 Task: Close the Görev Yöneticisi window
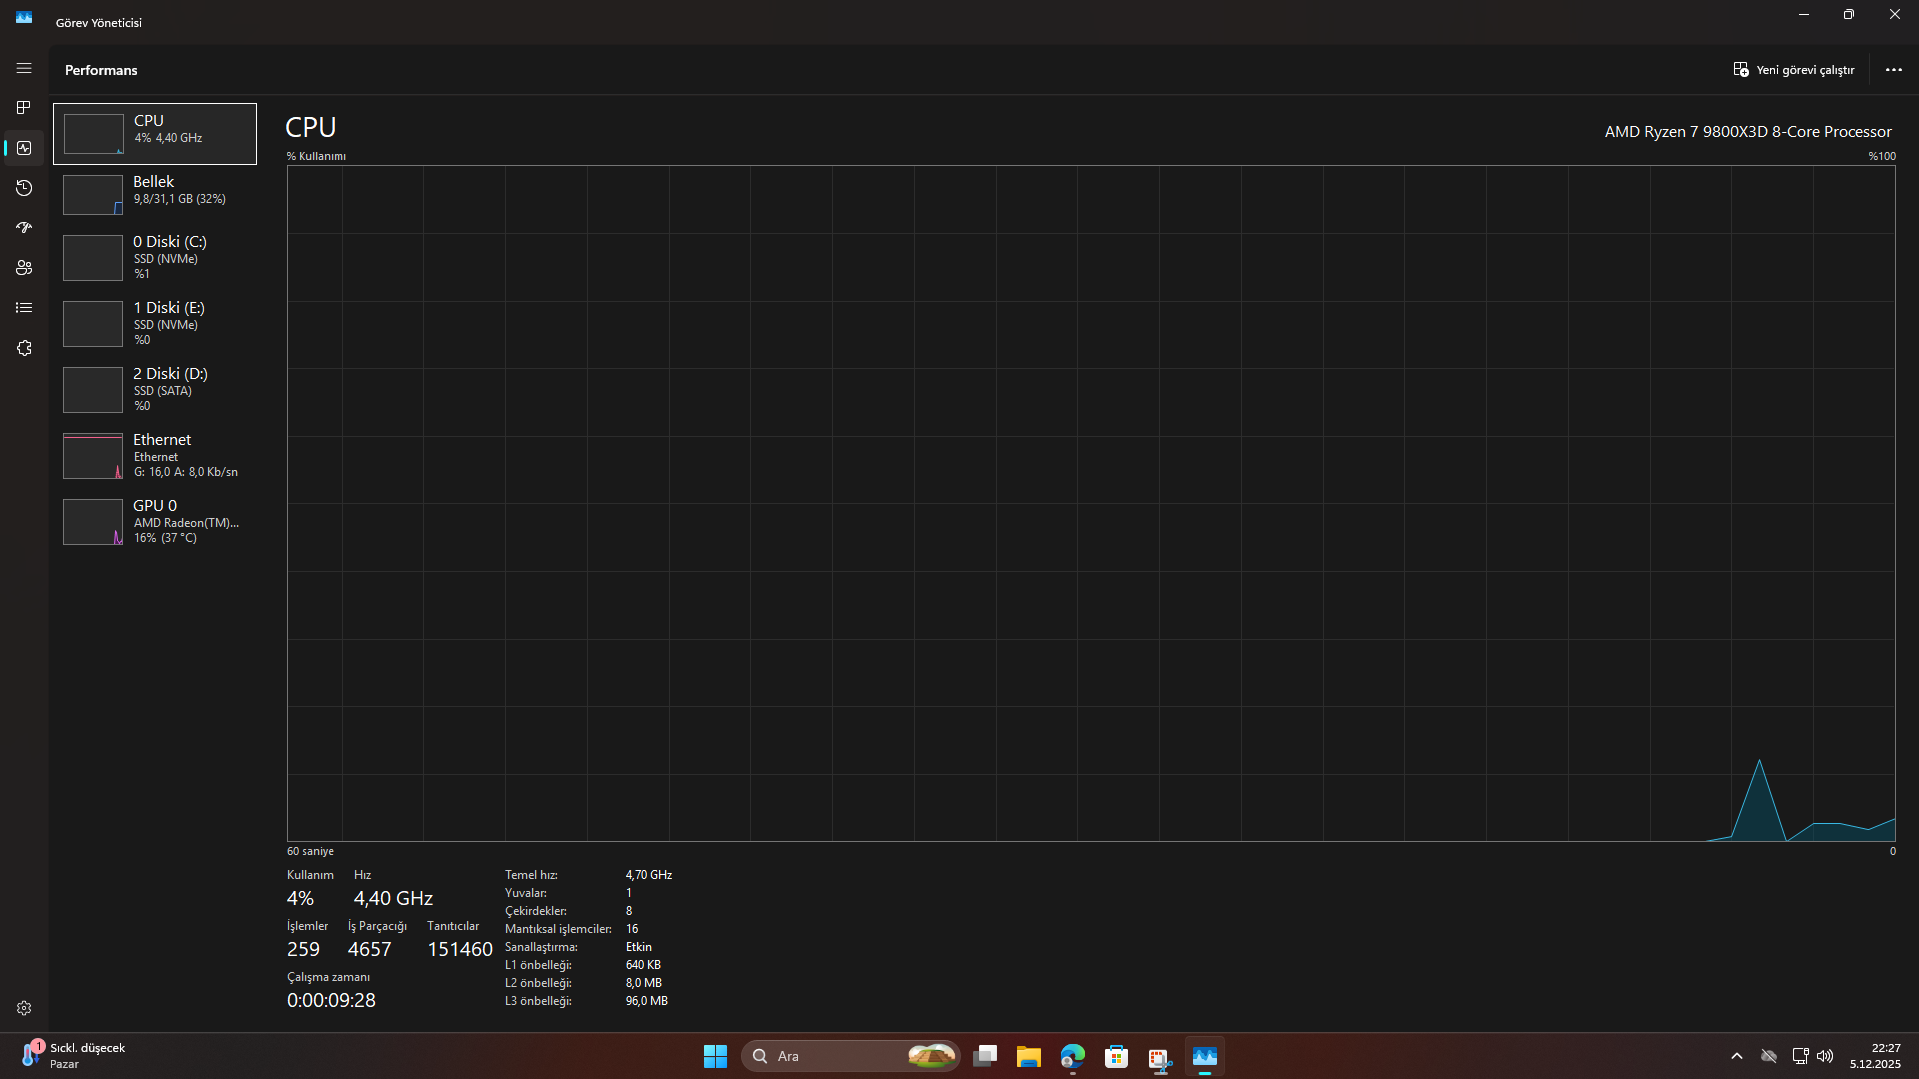1895,15
